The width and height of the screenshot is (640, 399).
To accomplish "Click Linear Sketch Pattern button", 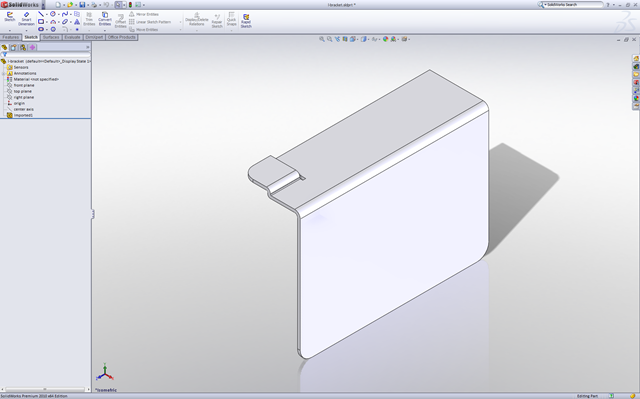I will pos(150,22).
